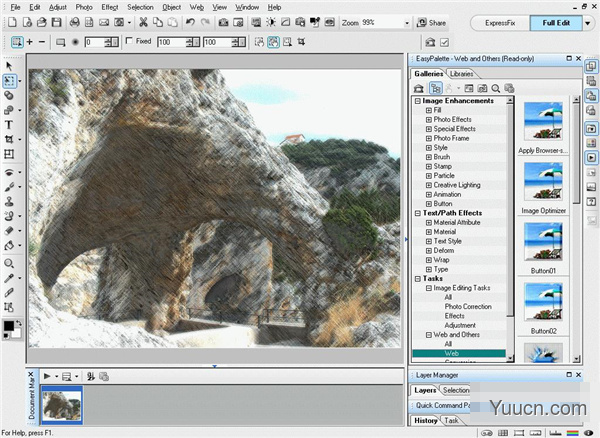Image resolution: width=600 pixels, height=438 pixels.
Task: Click the background white color swatch
Action: [x=16, y=334]
